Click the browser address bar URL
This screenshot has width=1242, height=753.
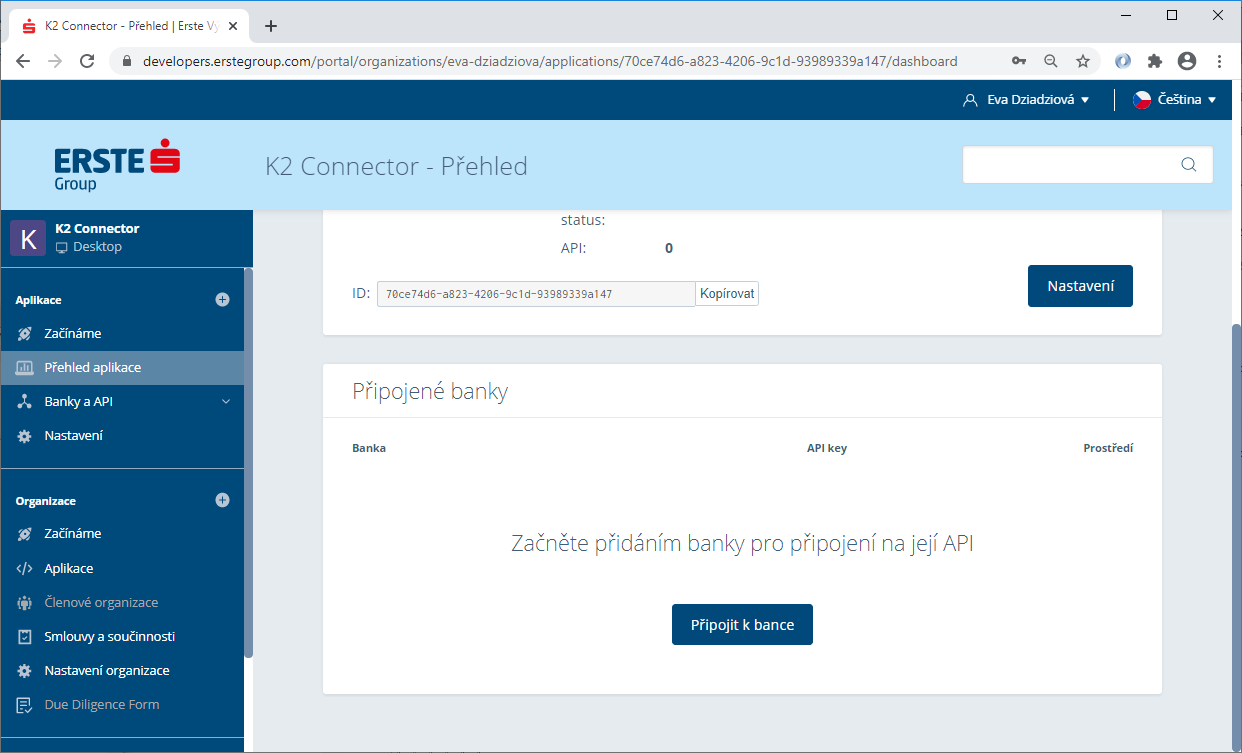point(550,61)
